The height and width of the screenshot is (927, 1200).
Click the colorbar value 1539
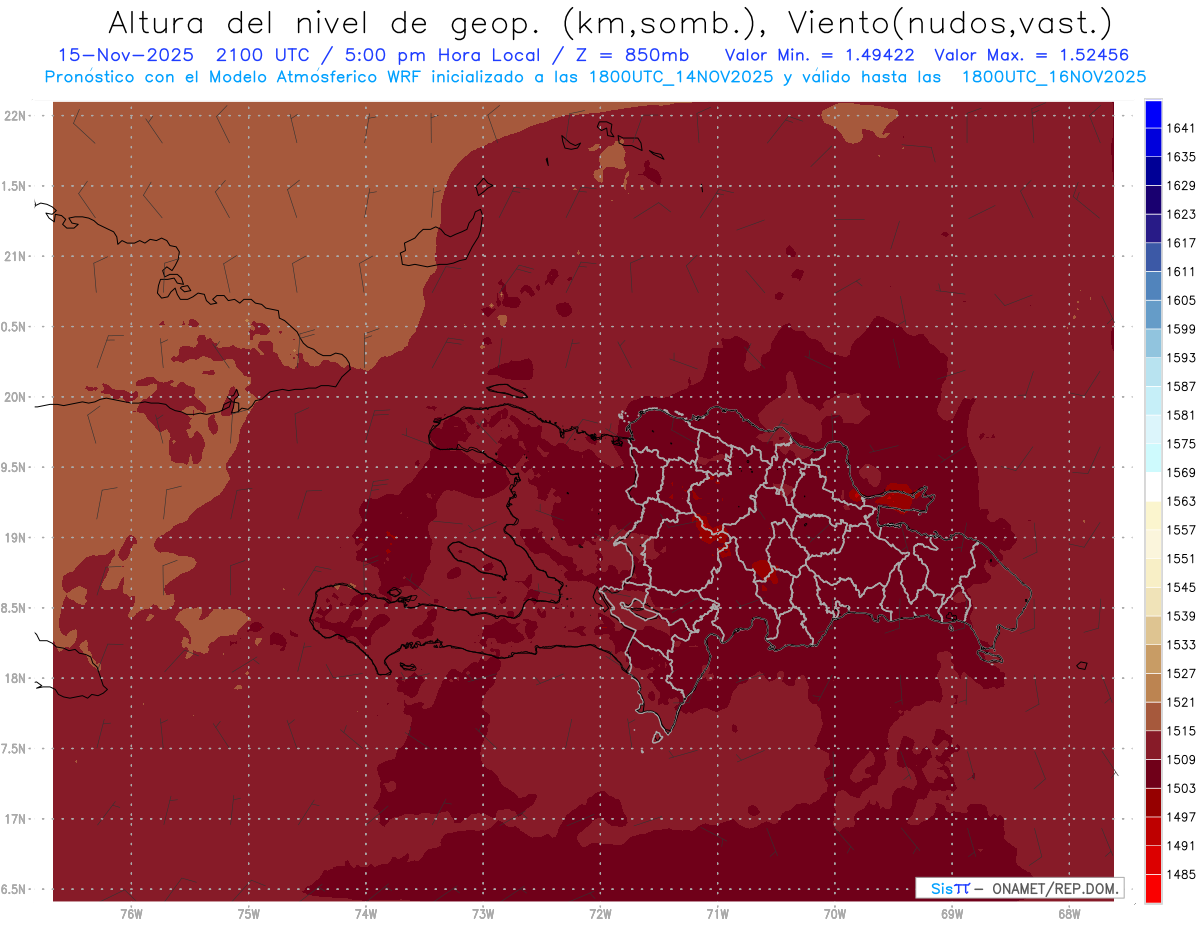1181,616
